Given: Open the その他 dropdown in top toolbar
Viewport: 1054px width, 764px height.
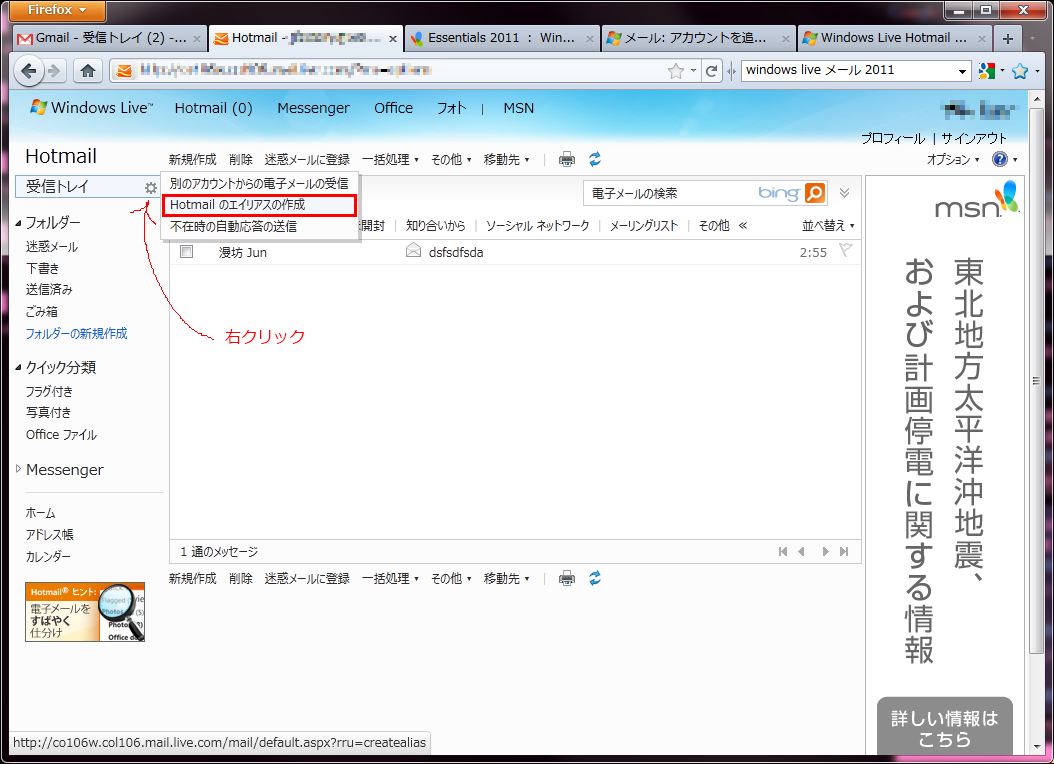Looking at the screenshot, I should point(451,159).
